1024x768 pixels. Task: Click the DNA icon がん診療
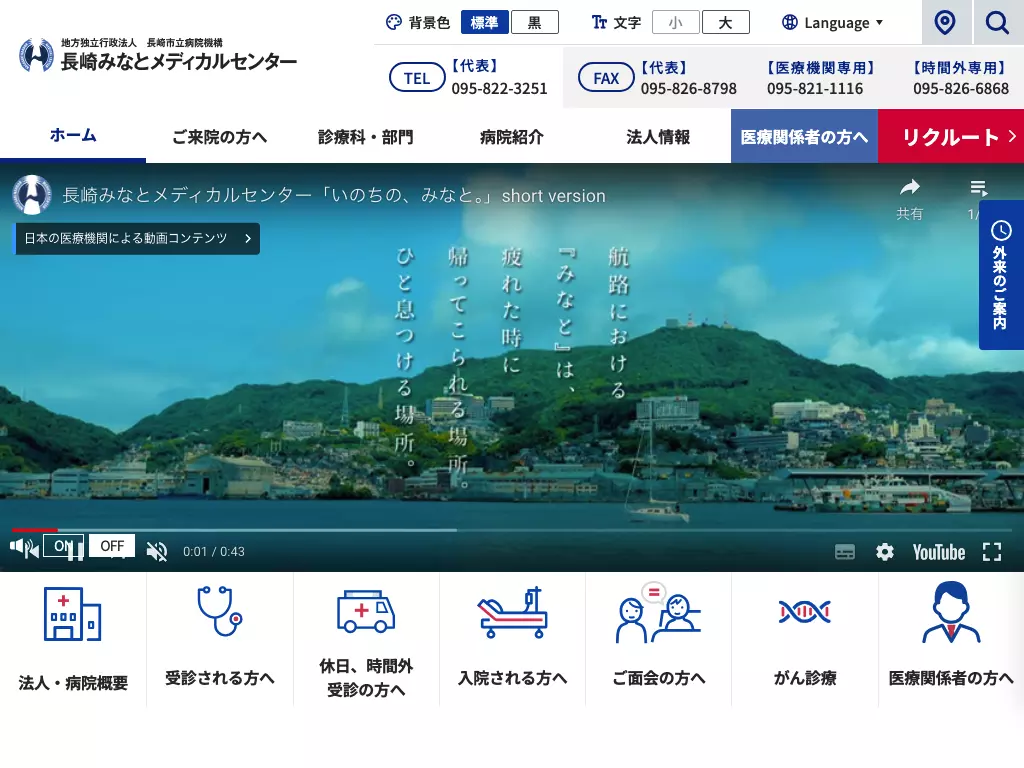coord(805,612)
